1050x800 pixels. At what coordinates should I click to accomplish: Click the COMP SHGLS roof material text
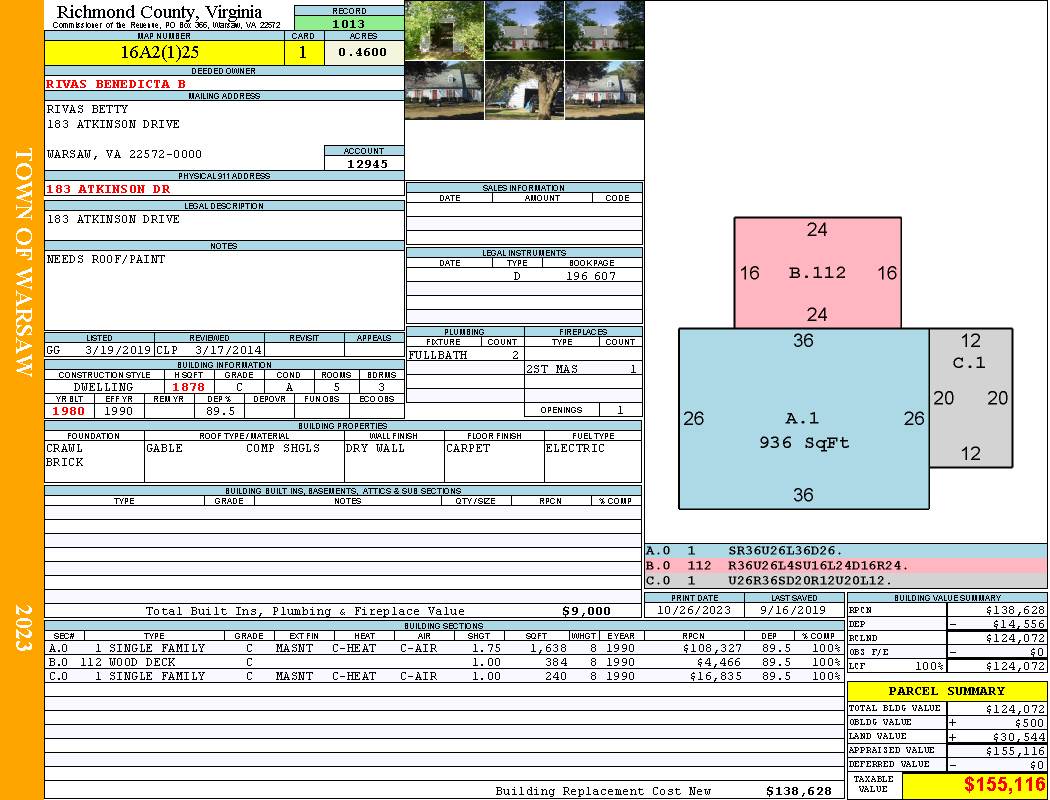(x=283, y=449)
